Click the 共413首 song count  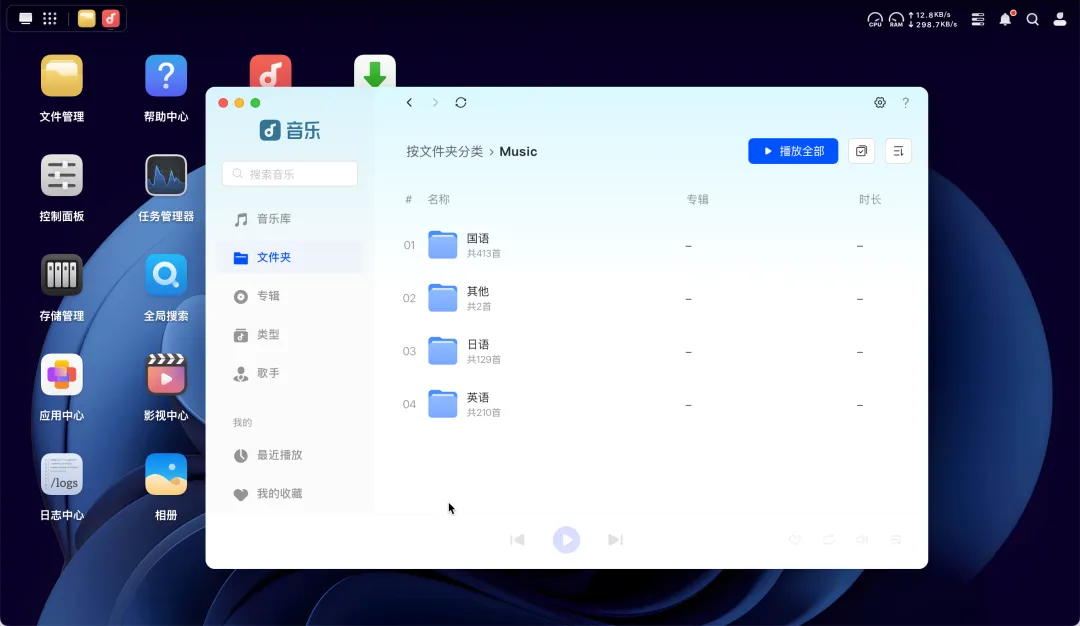[484, 253]
